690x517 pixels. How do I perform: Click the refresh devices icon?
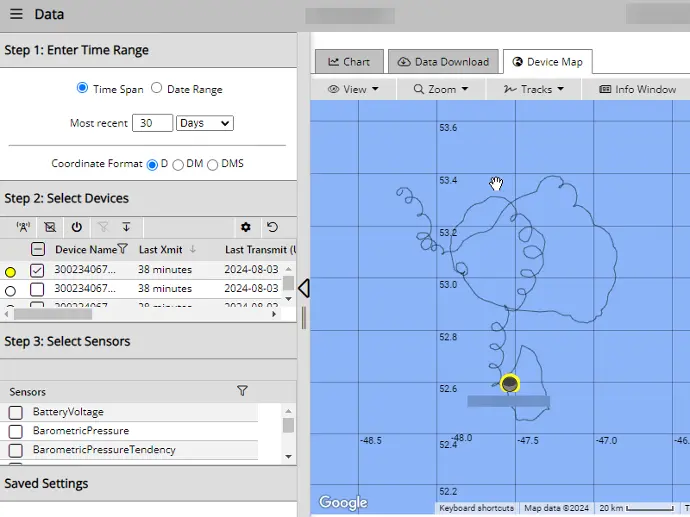click(272, 227)
